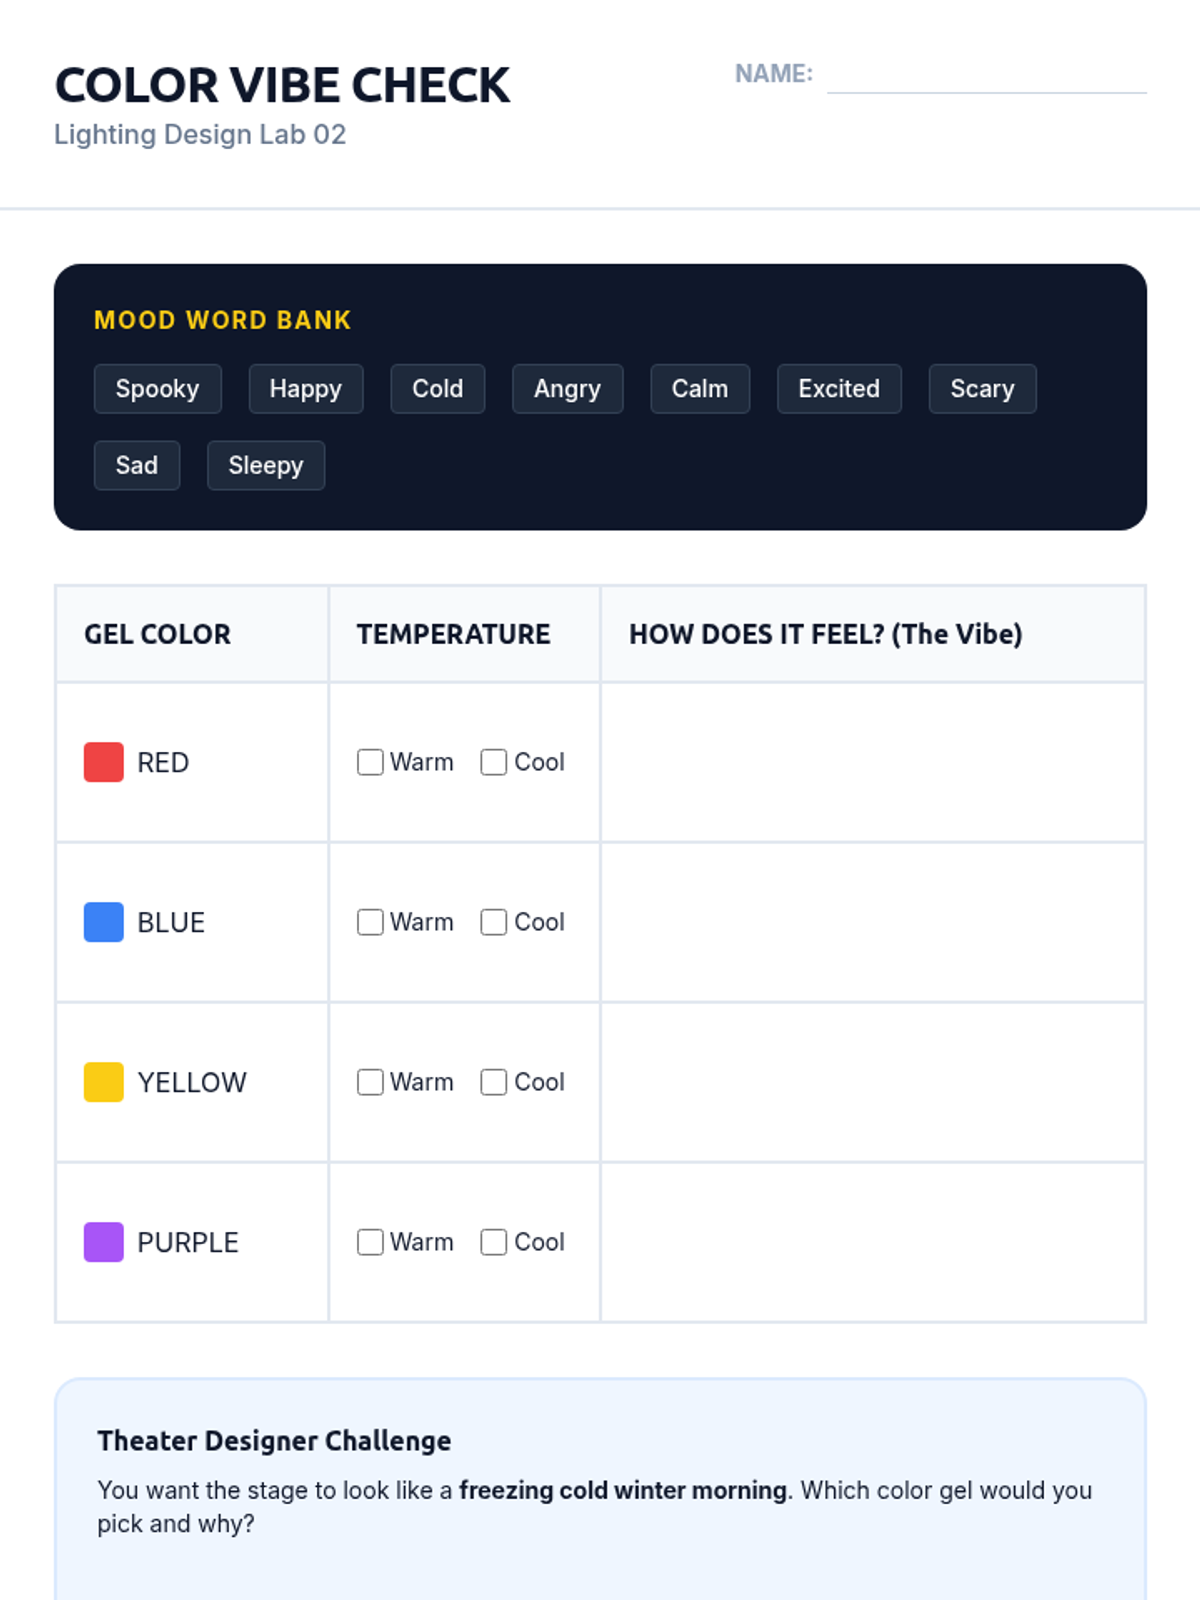
Task: Click the blue gel color swatch
Action: pos(104,922)
